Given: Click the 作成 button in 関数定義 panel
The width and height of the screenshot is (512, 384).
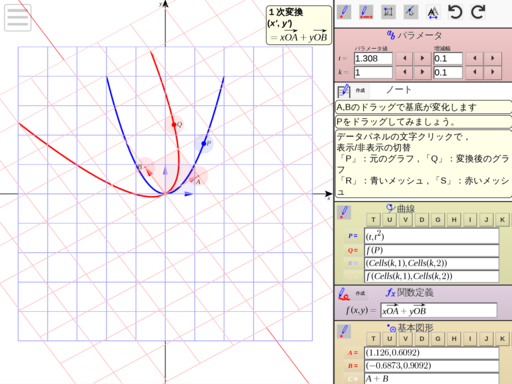Looking at the screenshot, I should point(360,293).
